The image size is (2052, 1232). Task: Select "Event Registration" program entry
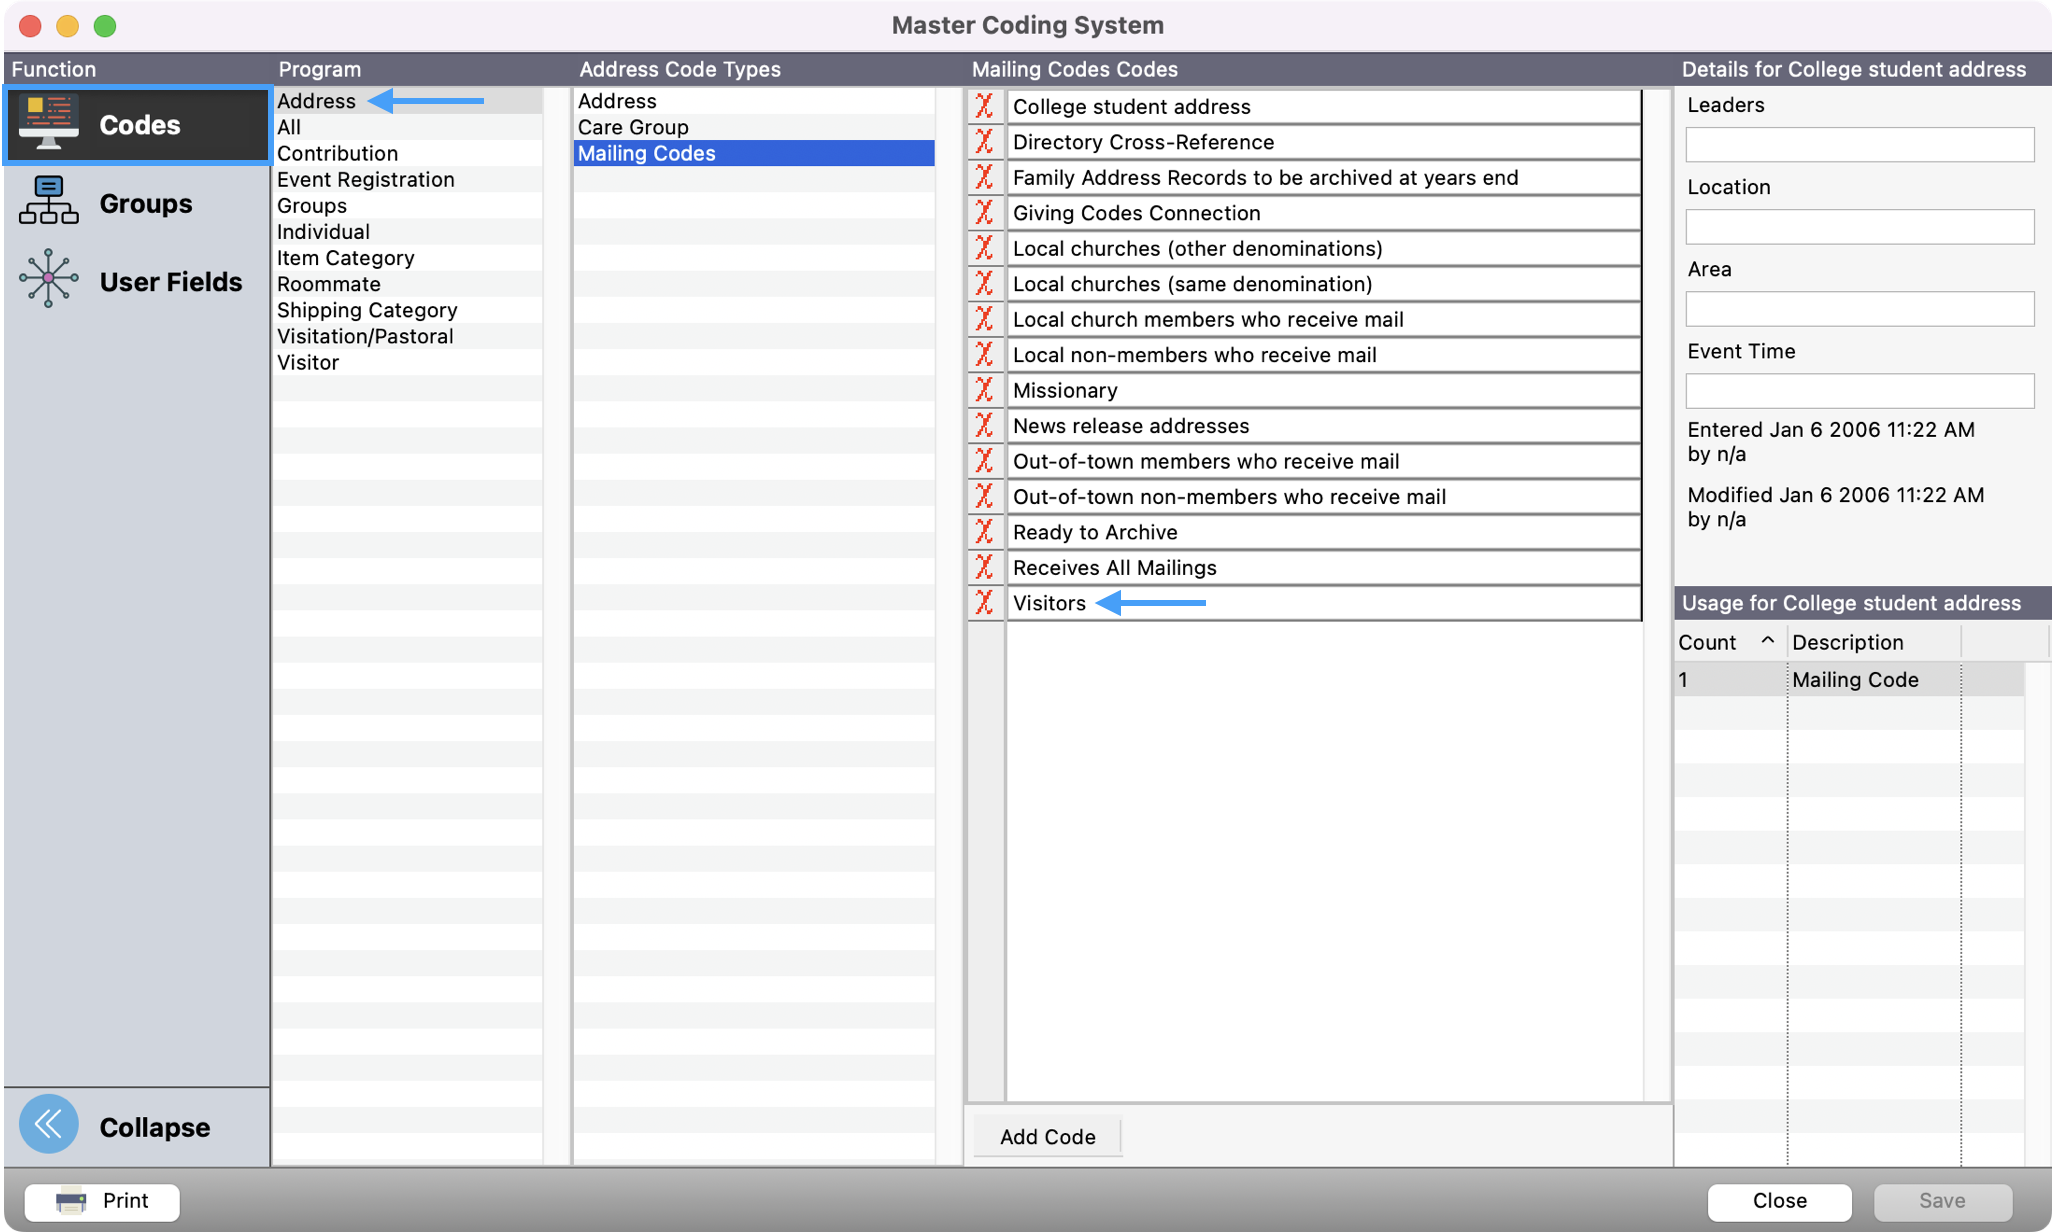365,179
